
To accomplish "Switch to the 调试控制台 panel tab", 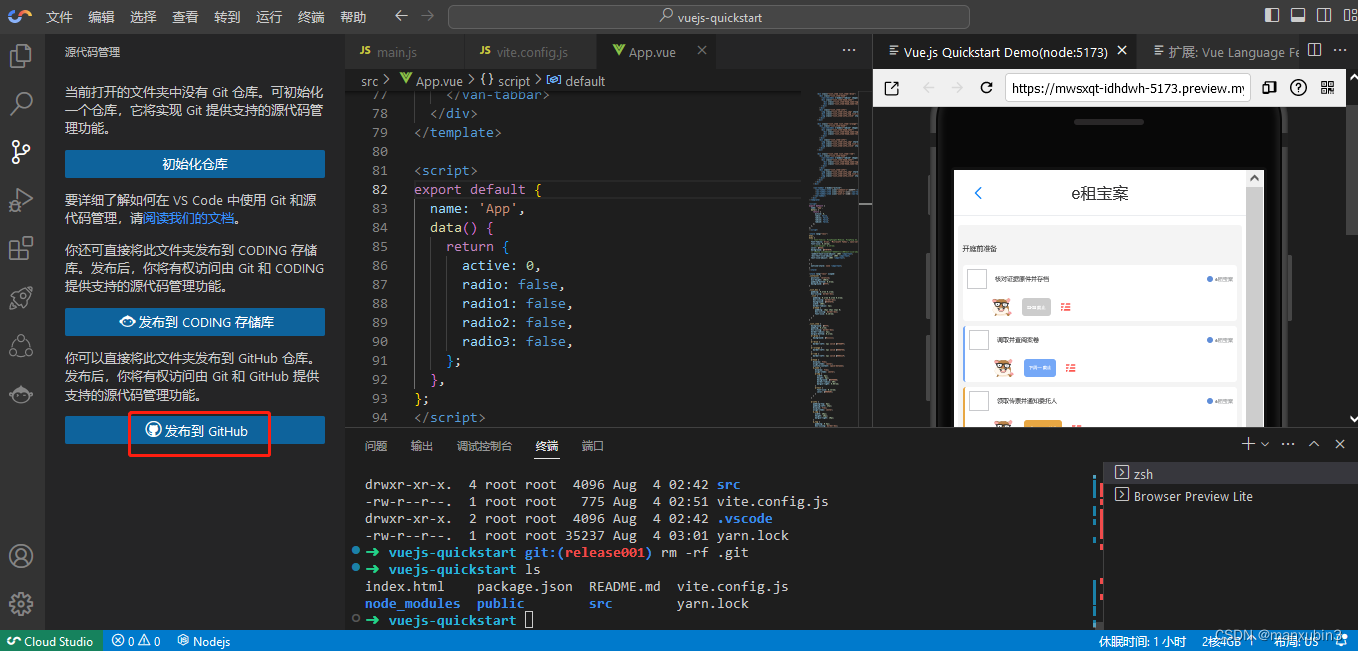I will click(484, 446).
